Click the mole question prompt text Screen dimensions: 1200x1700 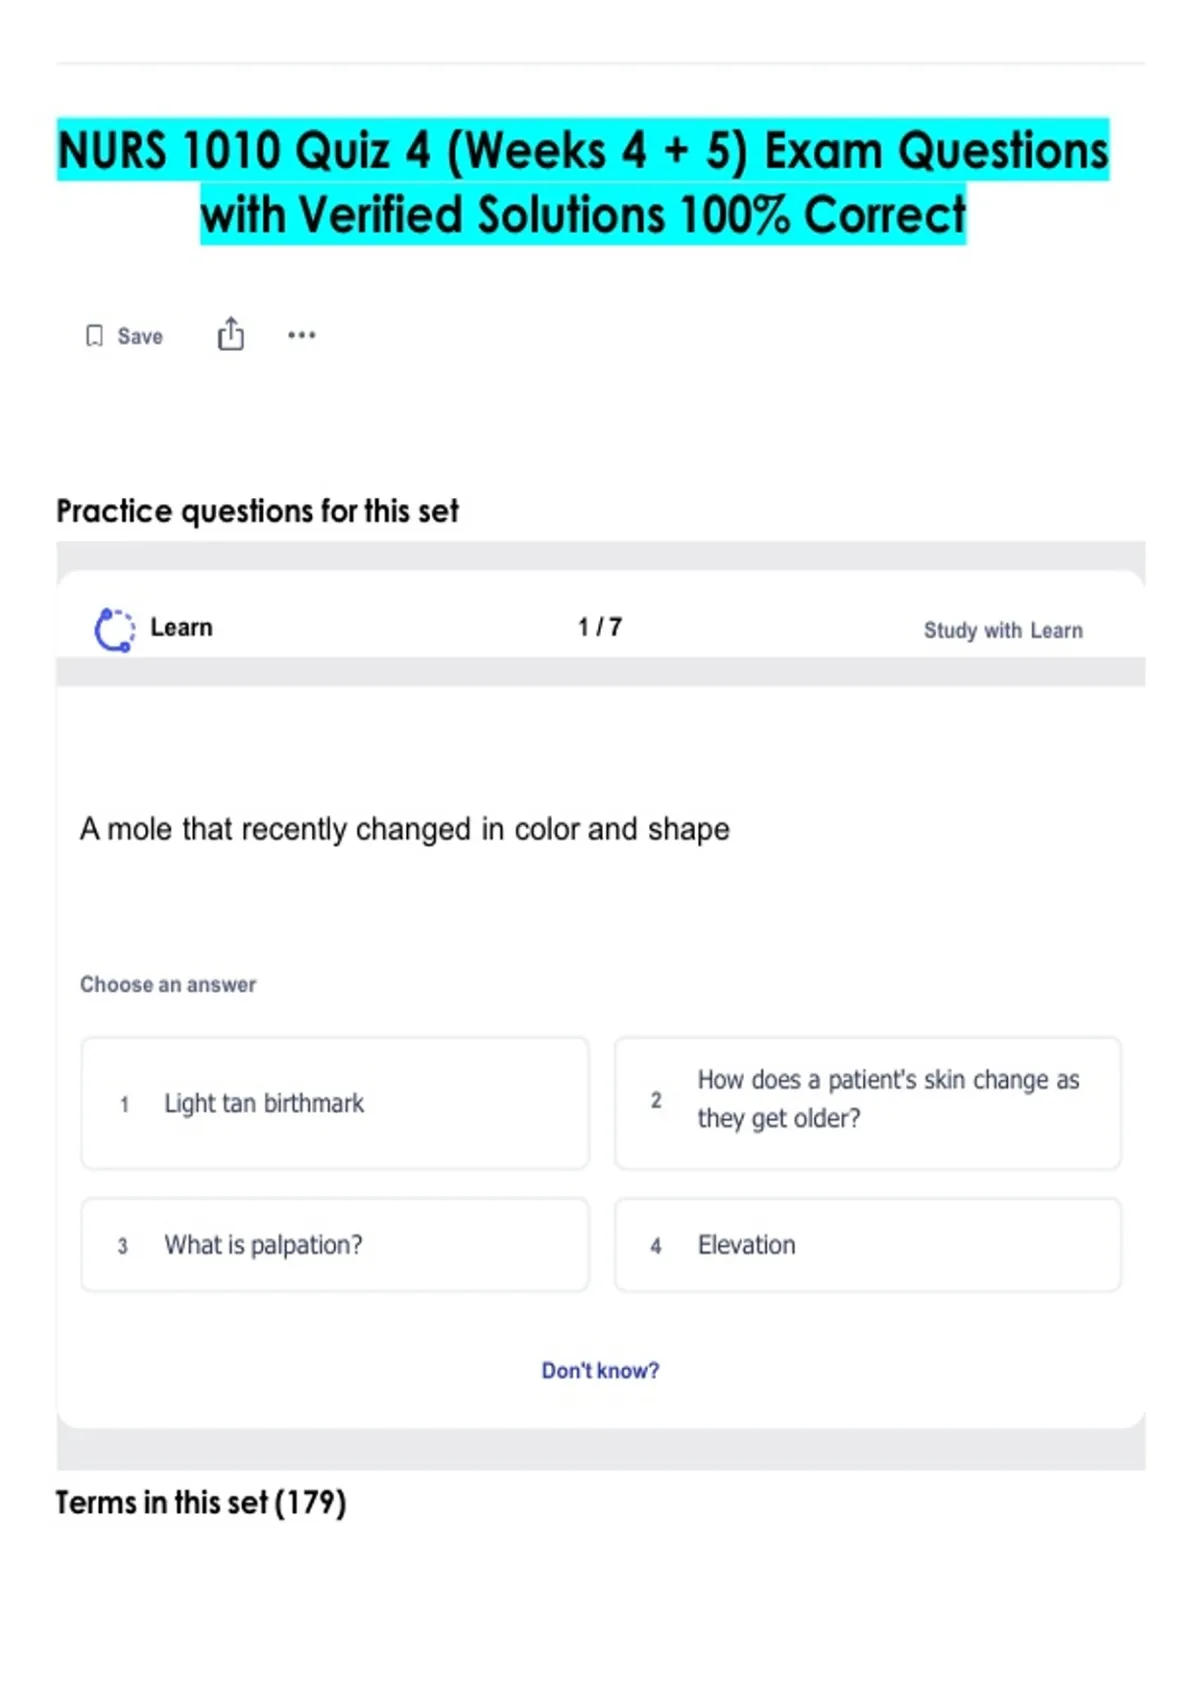coord(405,829)
